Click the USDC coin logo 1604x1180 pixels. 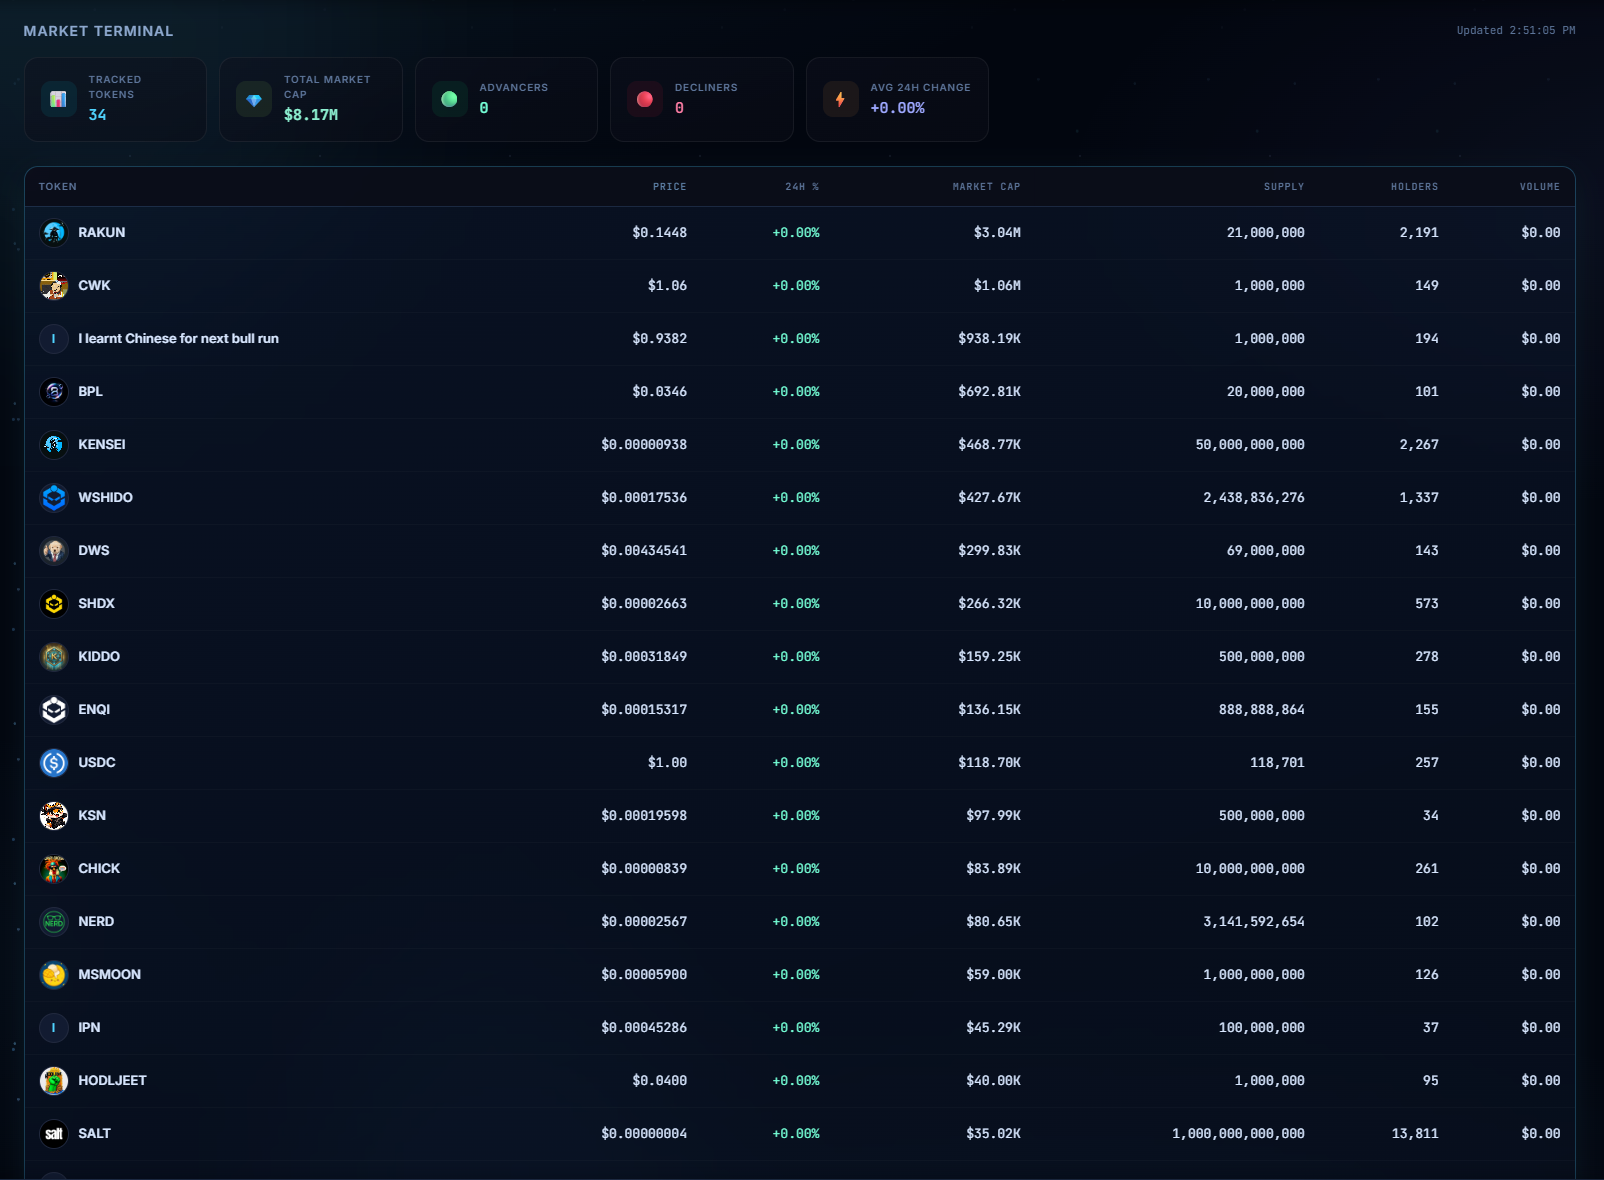click(x=54, y=762)
